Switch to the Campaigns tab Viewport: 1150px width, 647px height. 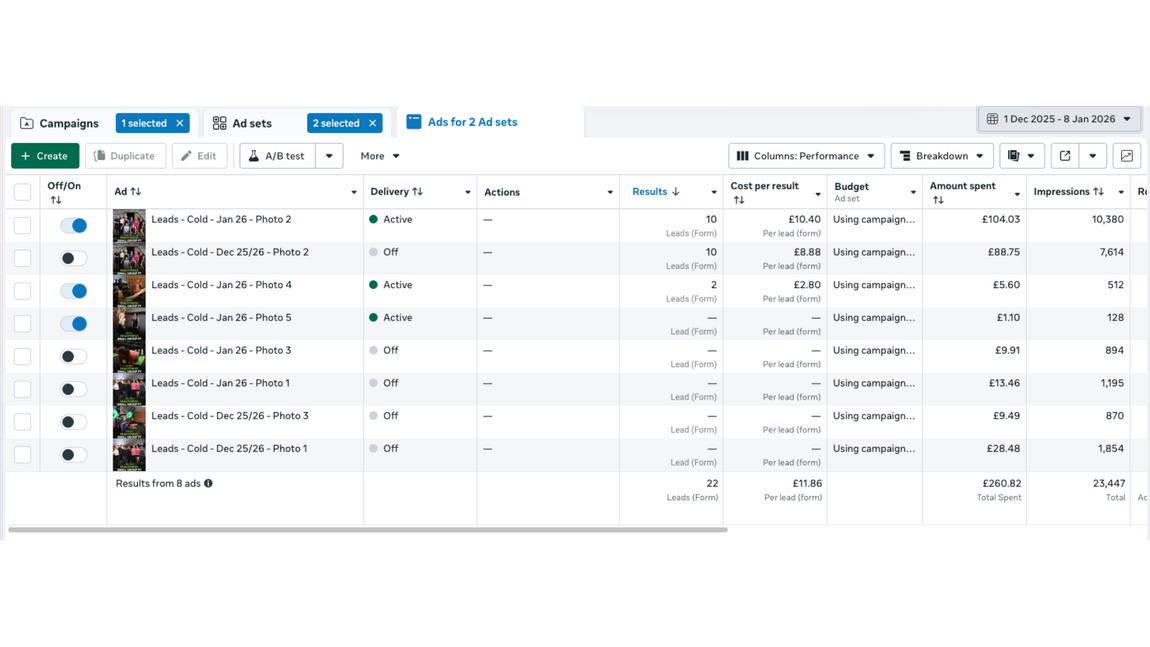click(x=60, y=123)
